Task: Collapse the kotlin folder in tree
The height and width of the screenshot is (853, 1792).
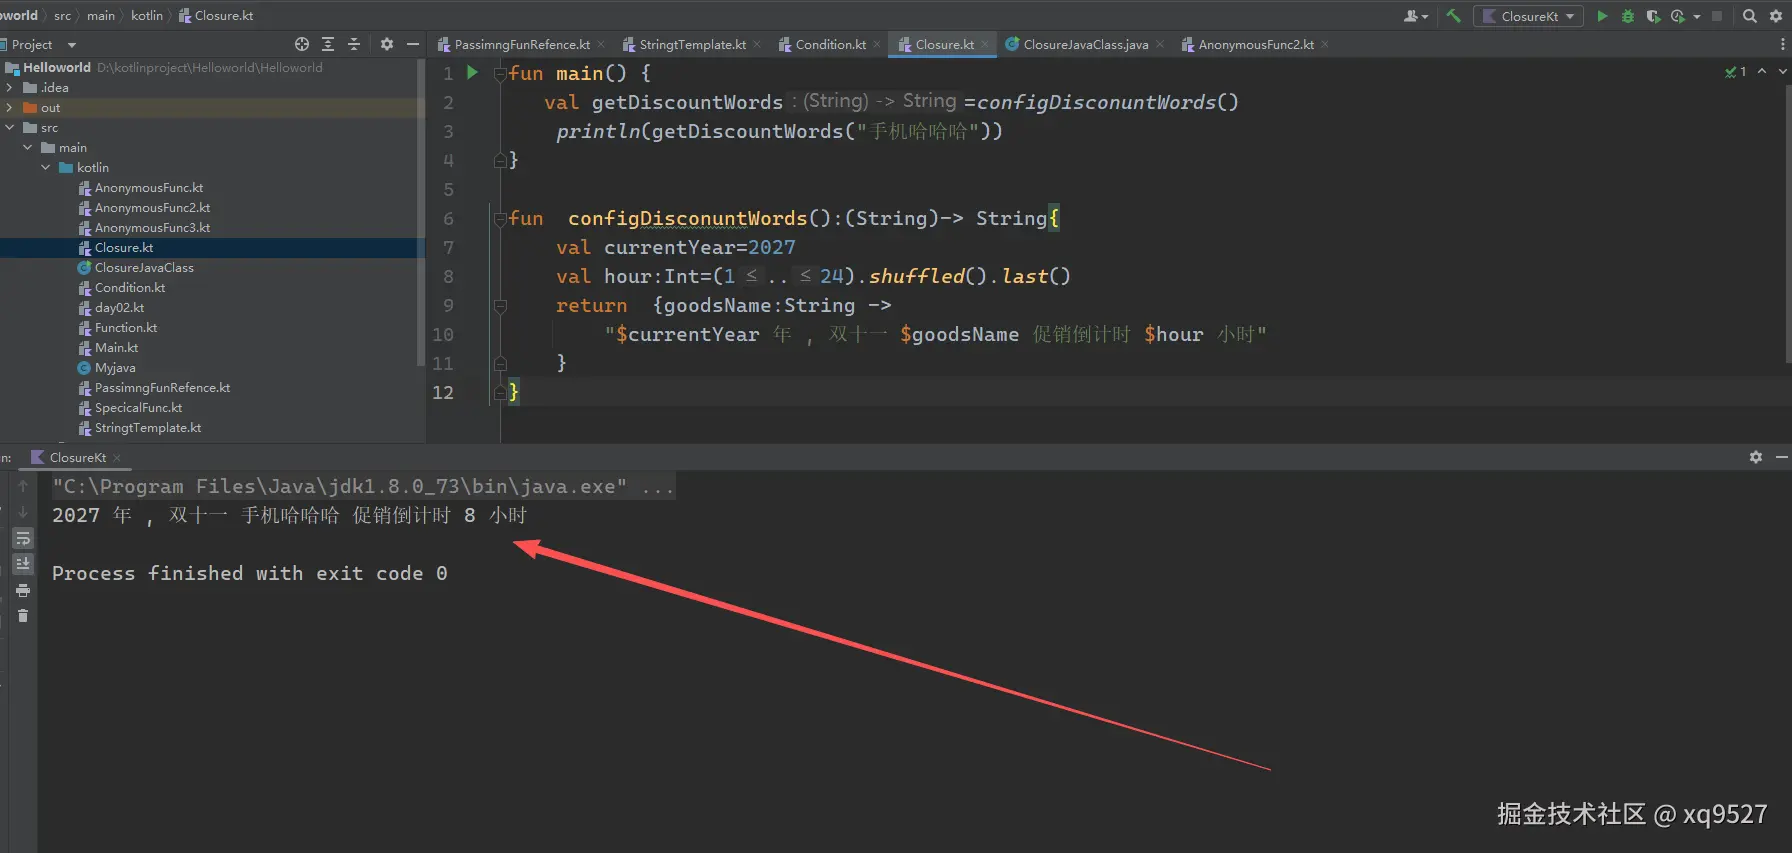Action: click(46, 168)
